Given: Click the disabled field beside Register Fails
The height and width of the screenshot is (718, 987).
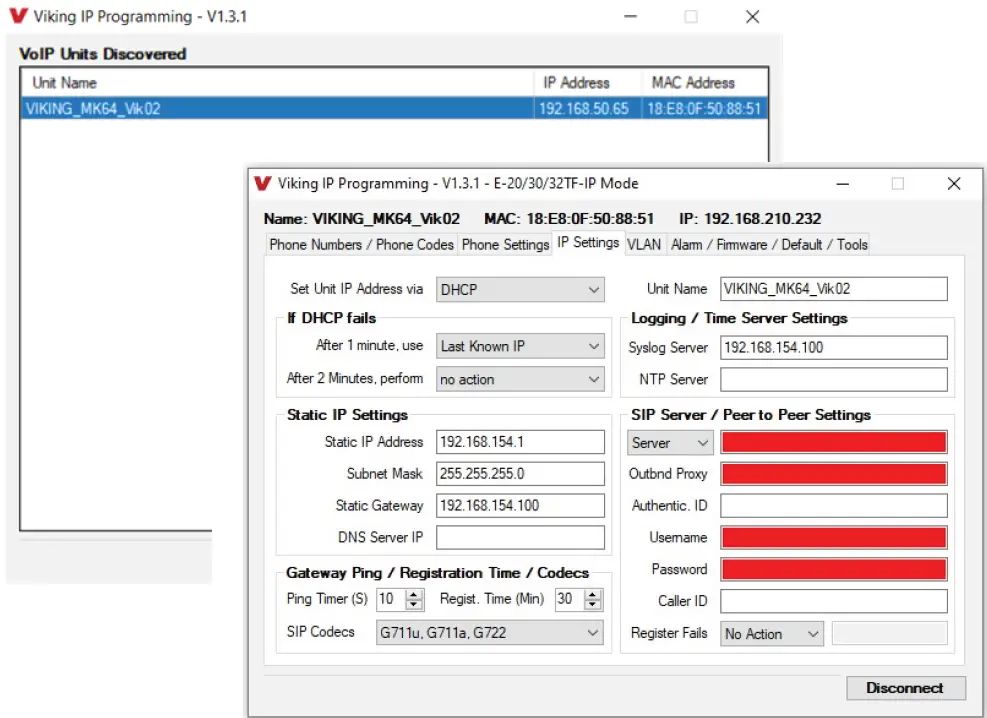Looking at the screenshot, I should [x=889, y=634].
